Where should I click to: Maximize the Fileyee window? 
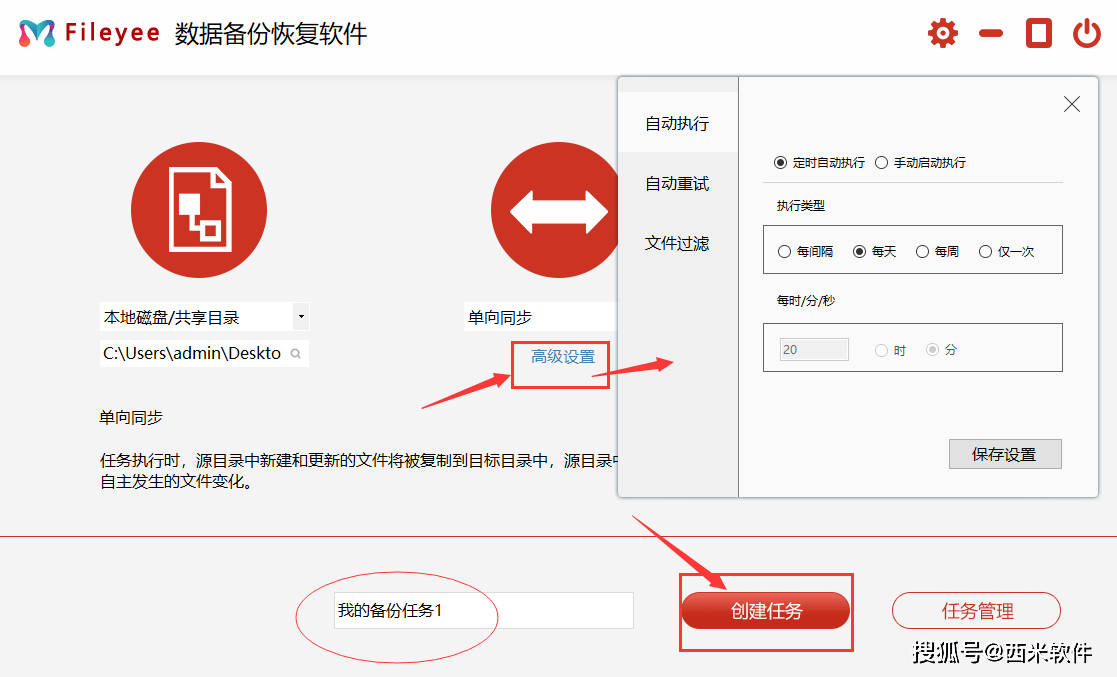1039,33
